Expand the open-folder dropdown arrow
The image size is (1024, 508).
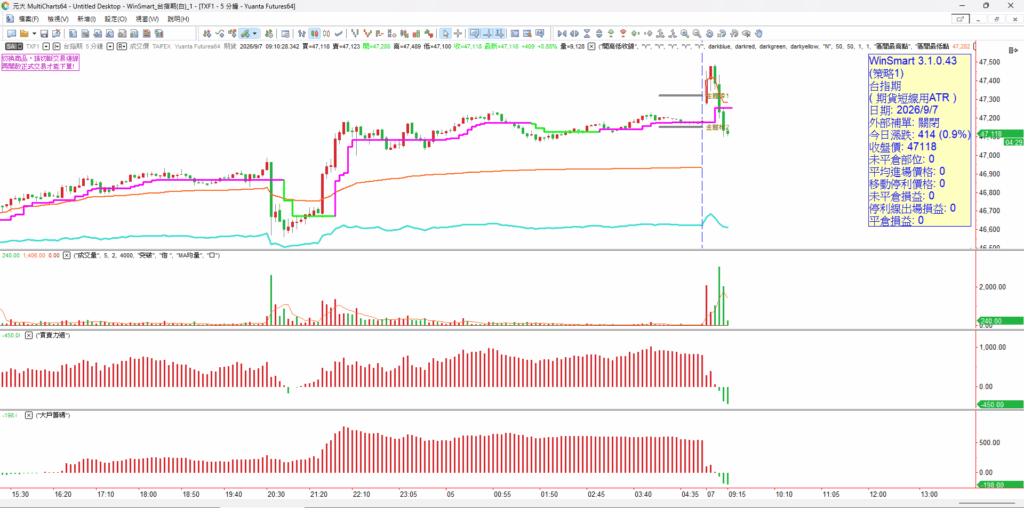[x=34, y=33]
